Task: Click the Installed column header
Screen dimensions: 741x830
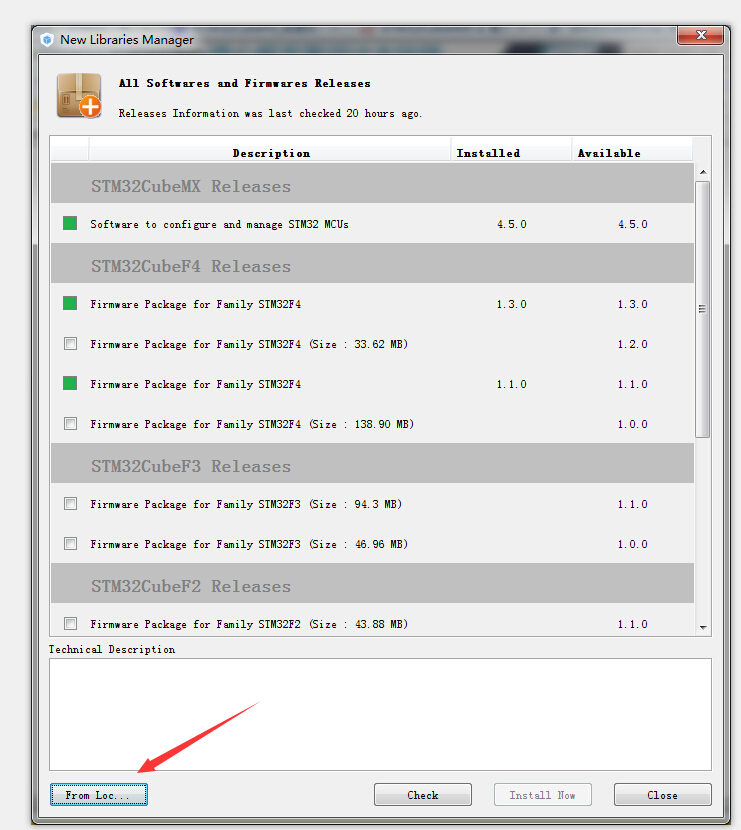Action: [x=511, y=153]
